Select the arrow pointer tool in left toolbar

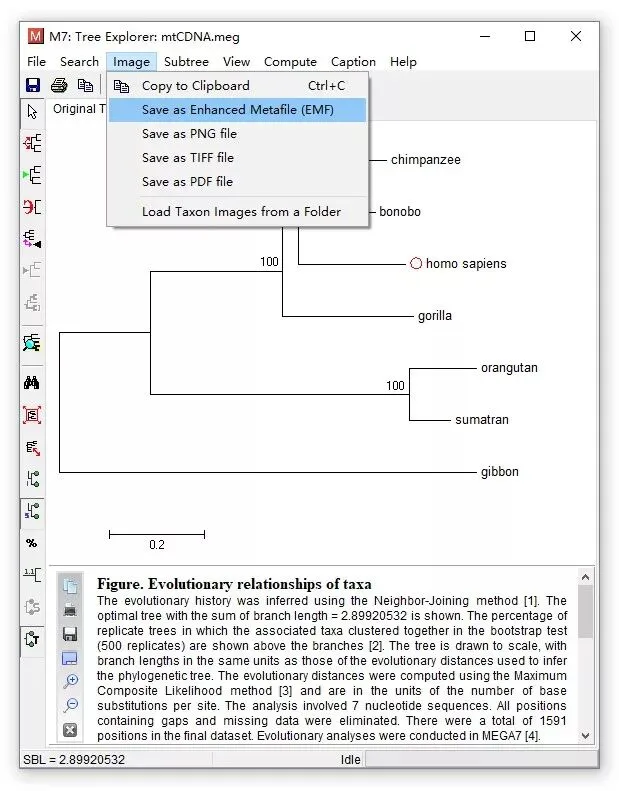point(32,111)
